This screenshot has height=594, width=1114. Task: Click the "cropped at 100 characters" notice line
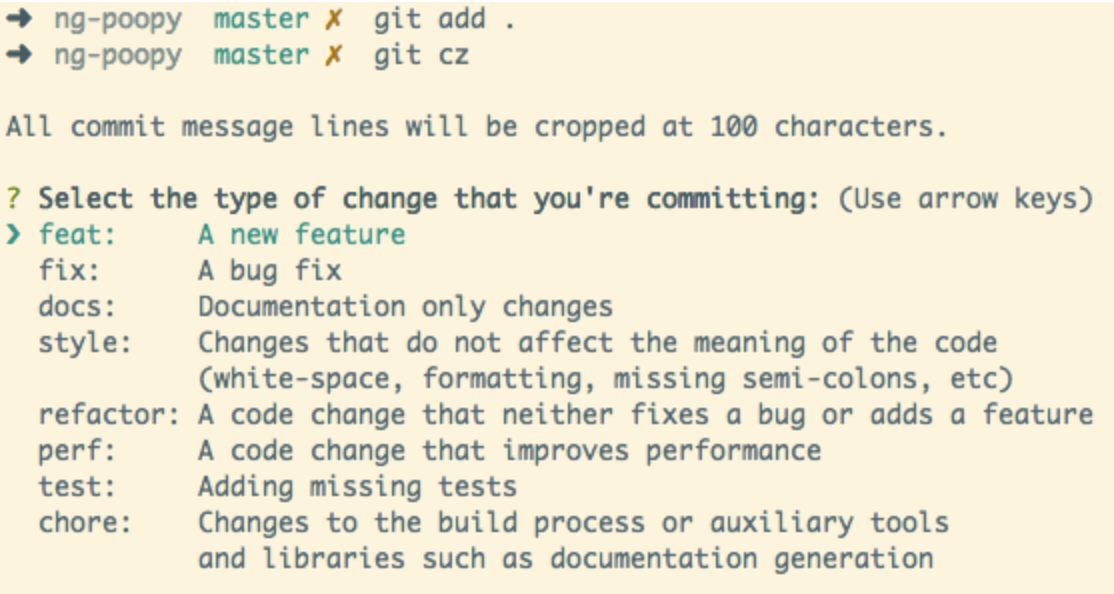point(476,128)
